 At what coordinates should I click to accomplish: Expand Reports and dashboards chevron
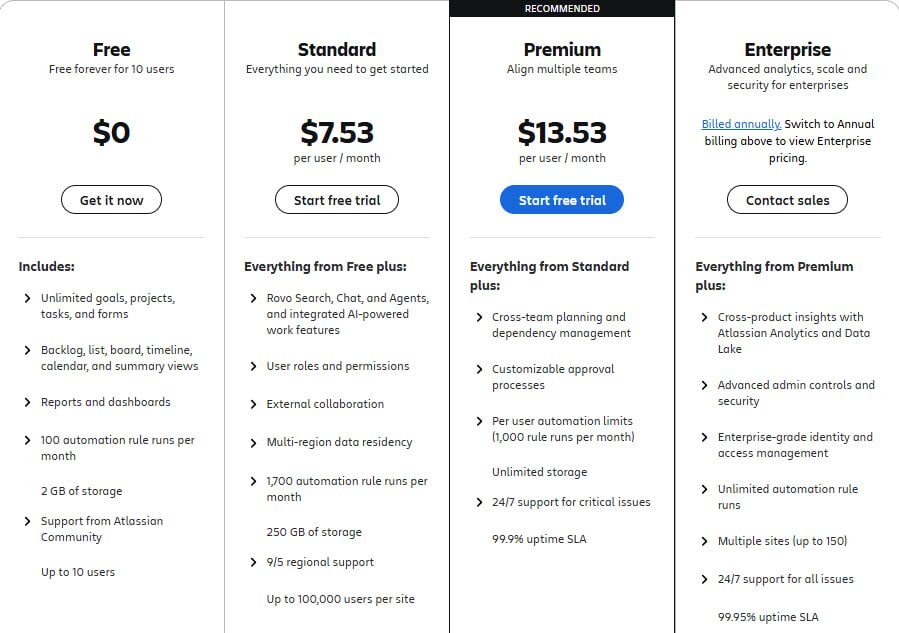point(28,402)
